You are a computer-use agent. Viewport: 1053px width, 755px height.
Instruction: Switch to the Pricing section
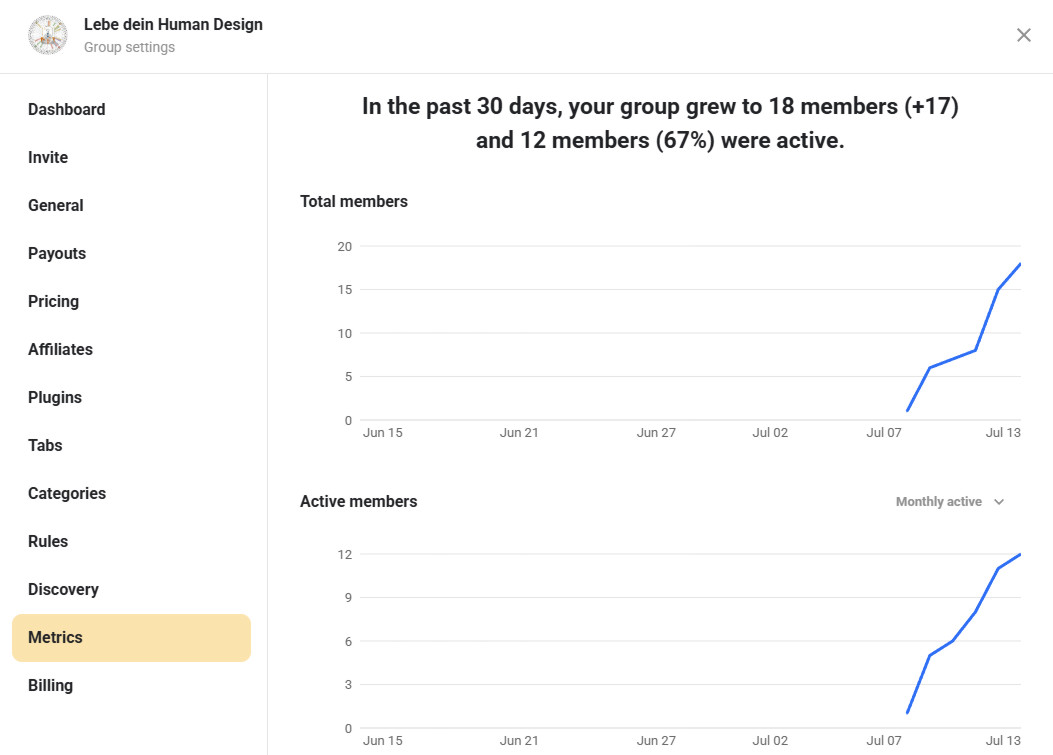coord(53,302)
